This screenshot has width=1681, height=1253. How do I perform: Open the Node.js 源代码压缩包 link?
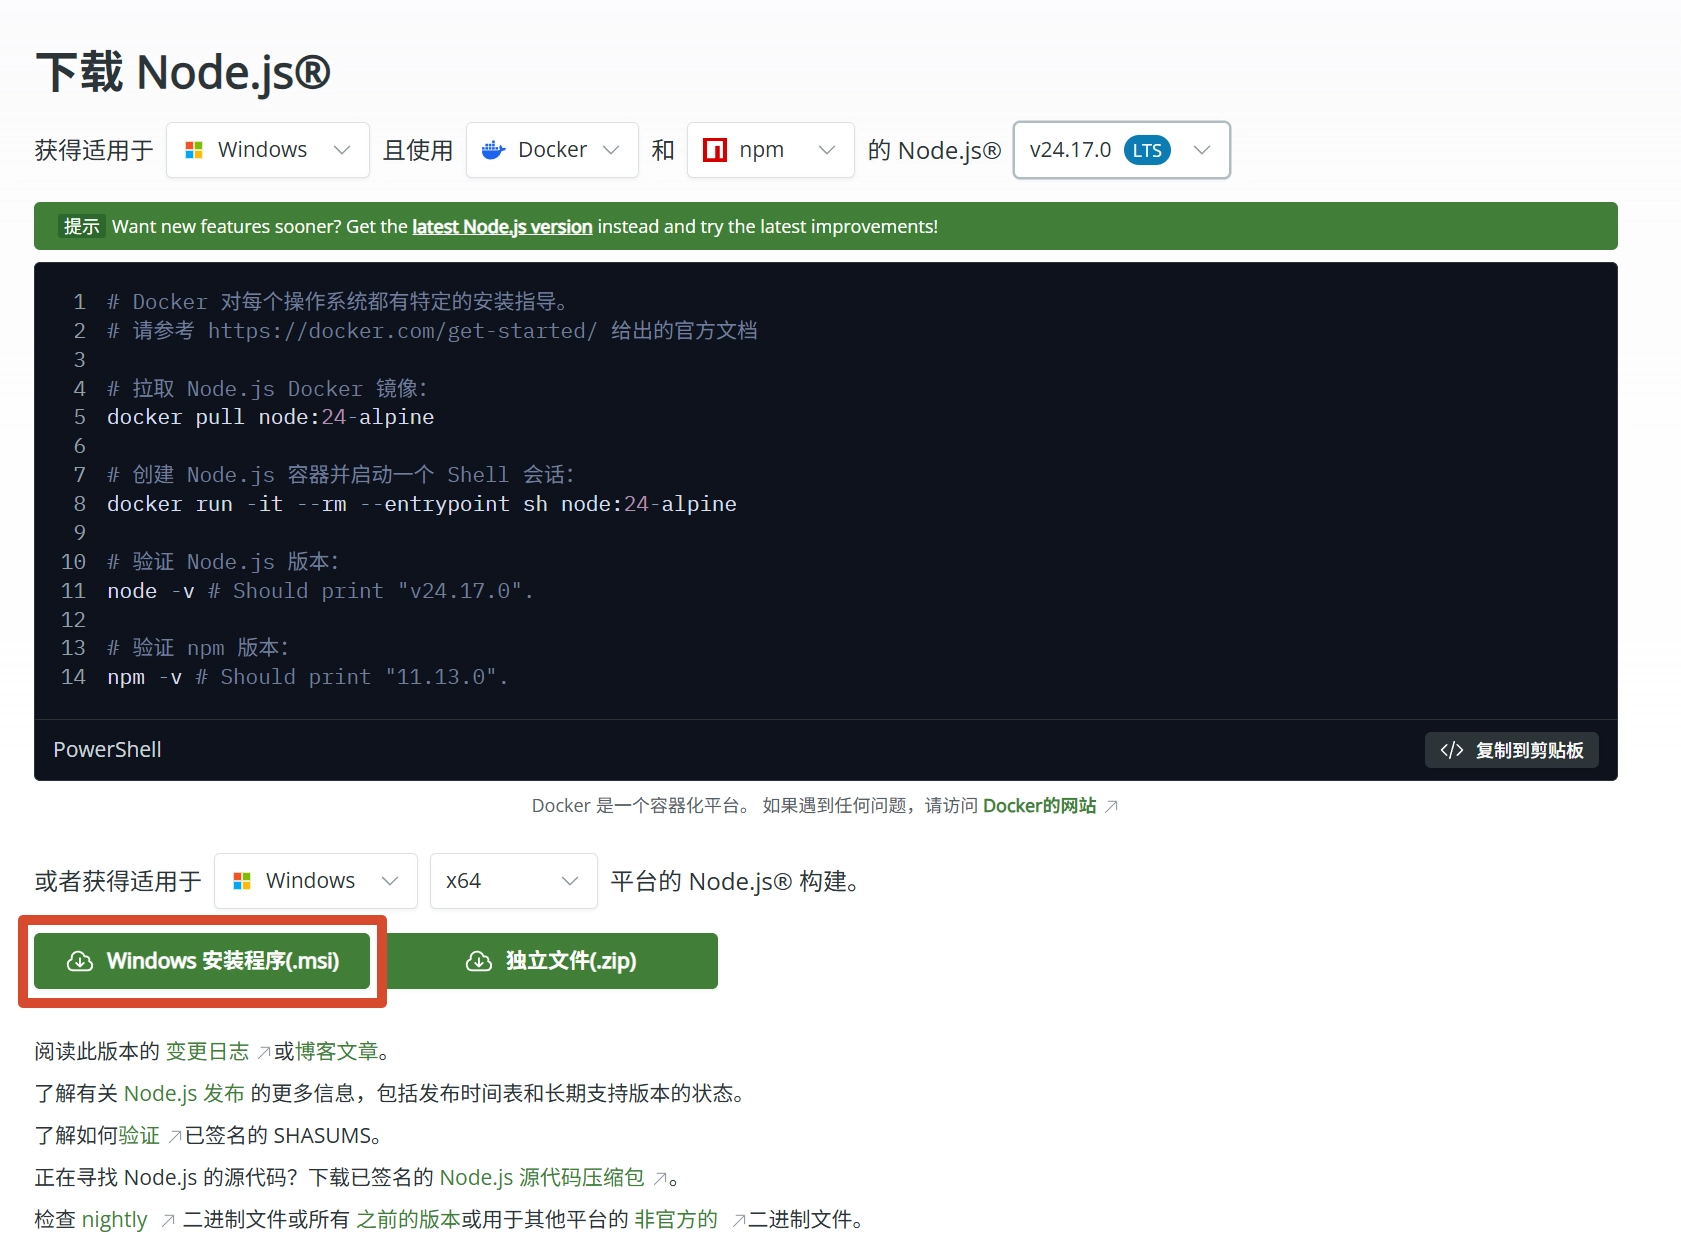(542, 1178)
